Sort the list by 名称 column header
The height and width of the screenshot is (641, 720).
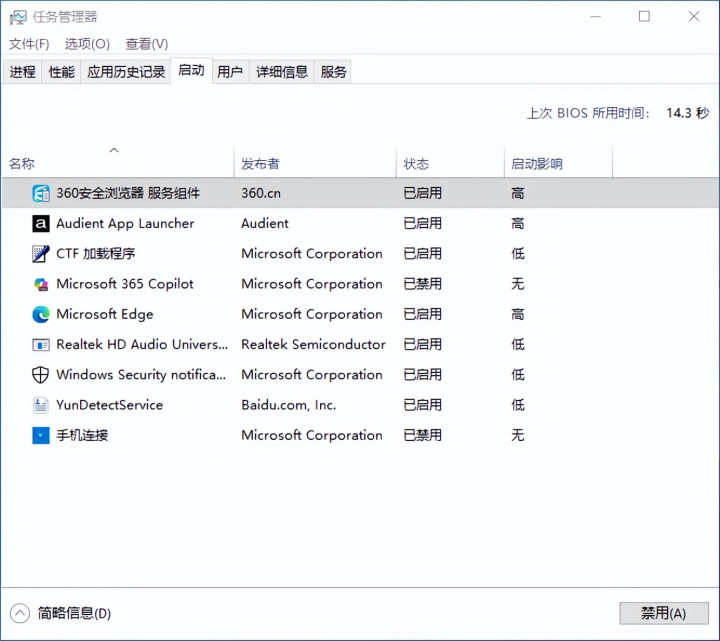pos(118,163)
